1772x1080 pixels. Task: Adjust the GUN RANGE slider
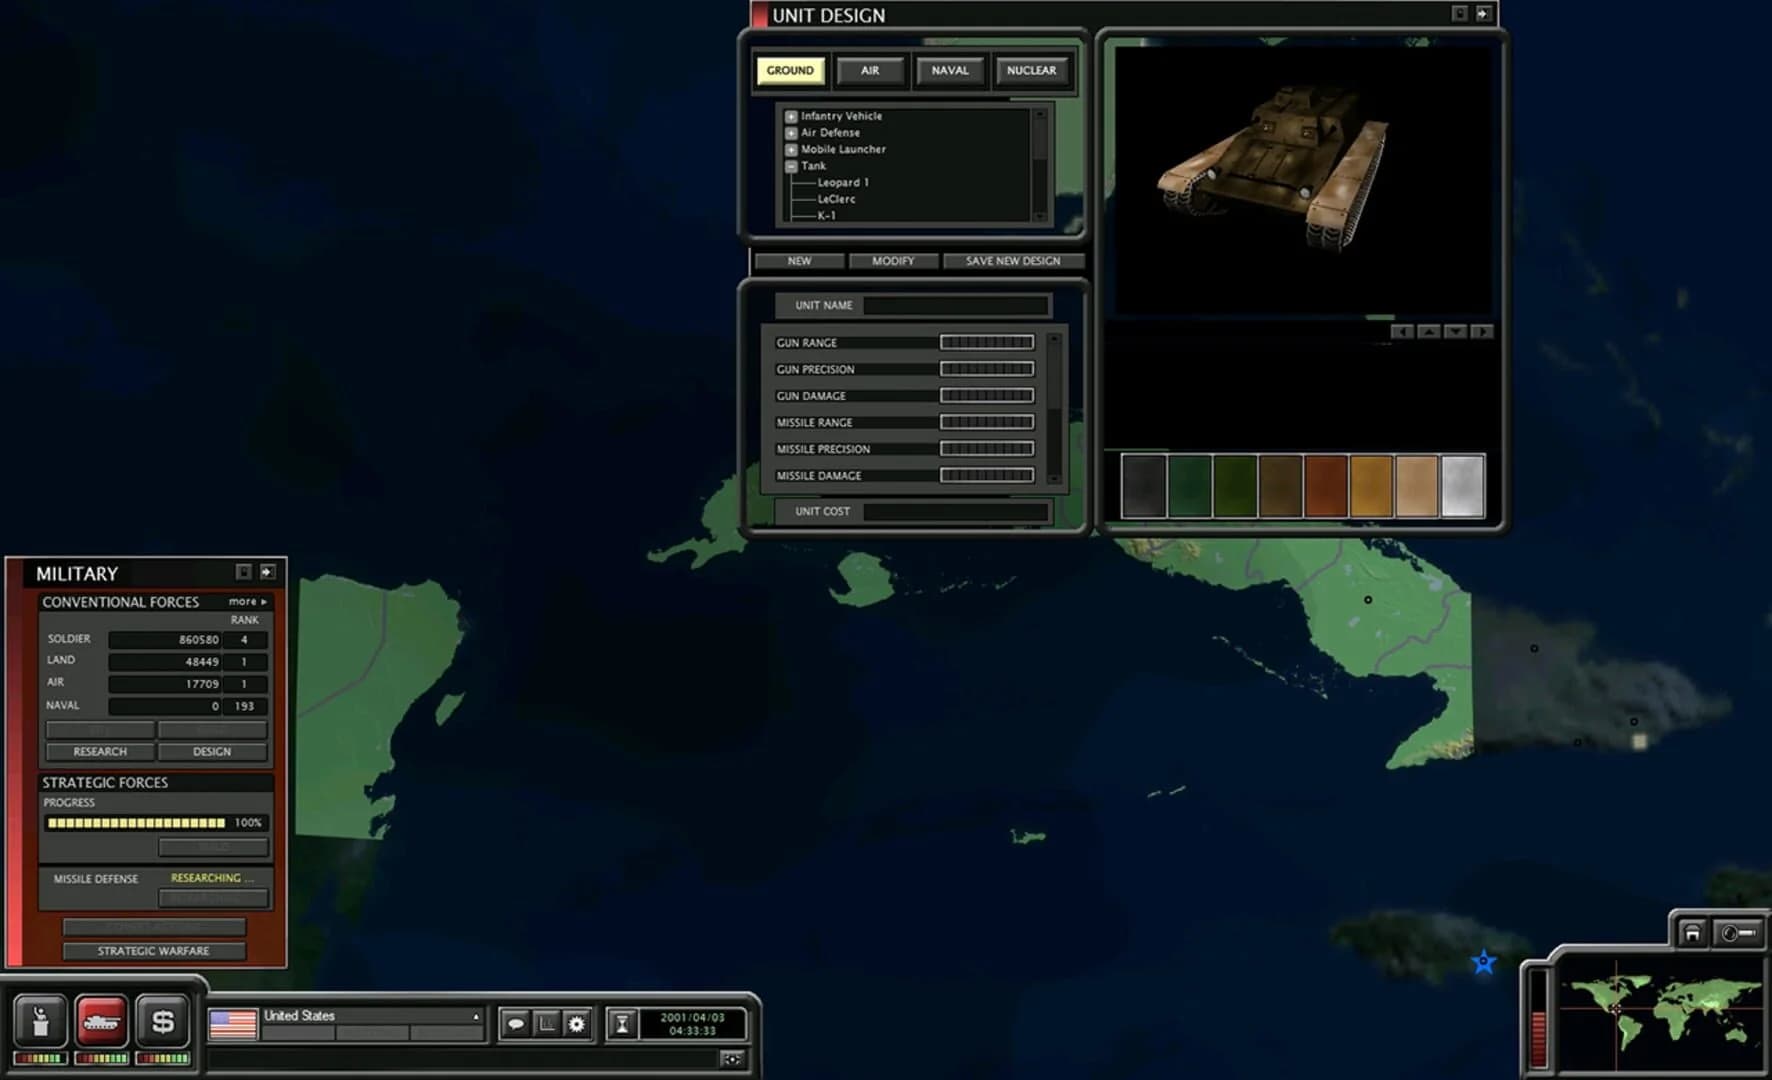coord(986,341)
